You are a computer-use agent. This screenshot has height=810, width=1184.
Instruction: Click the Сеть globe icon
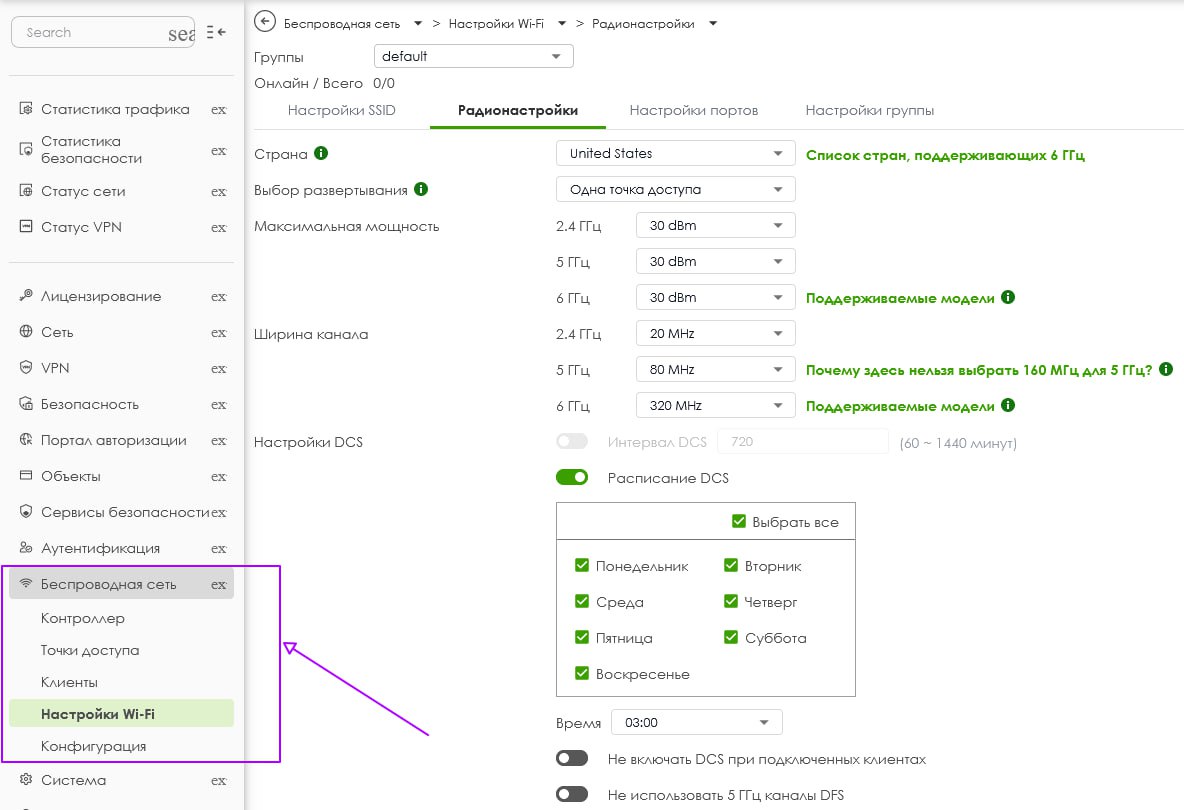(26, 331)
